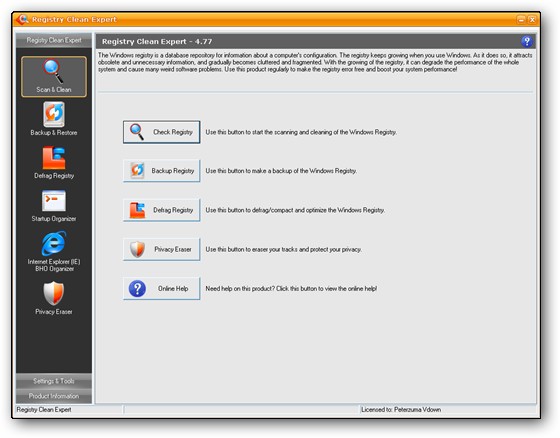This screenshot has height=438, width=560.
Task: Click the Privacy Eraser main button
Action: click(x=161, y=249)
